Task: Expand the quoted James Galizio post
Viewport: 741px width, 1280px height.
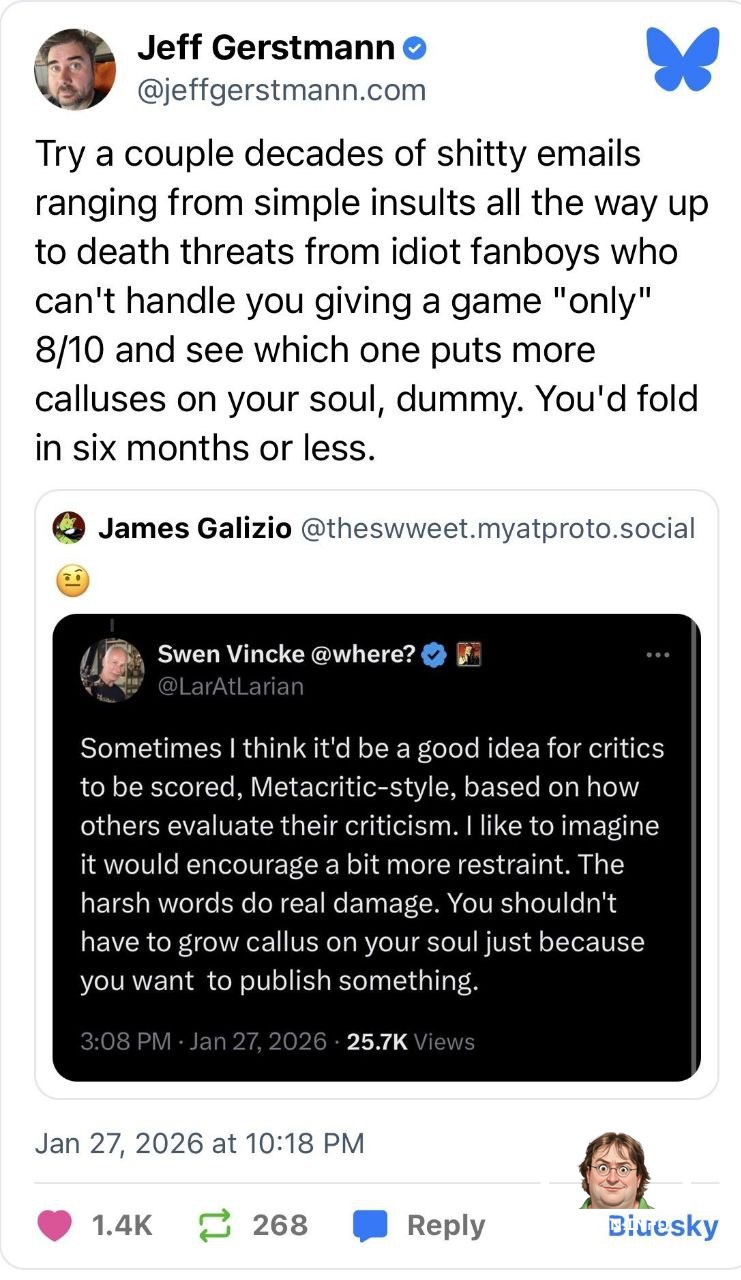Action: click(375, 528)
